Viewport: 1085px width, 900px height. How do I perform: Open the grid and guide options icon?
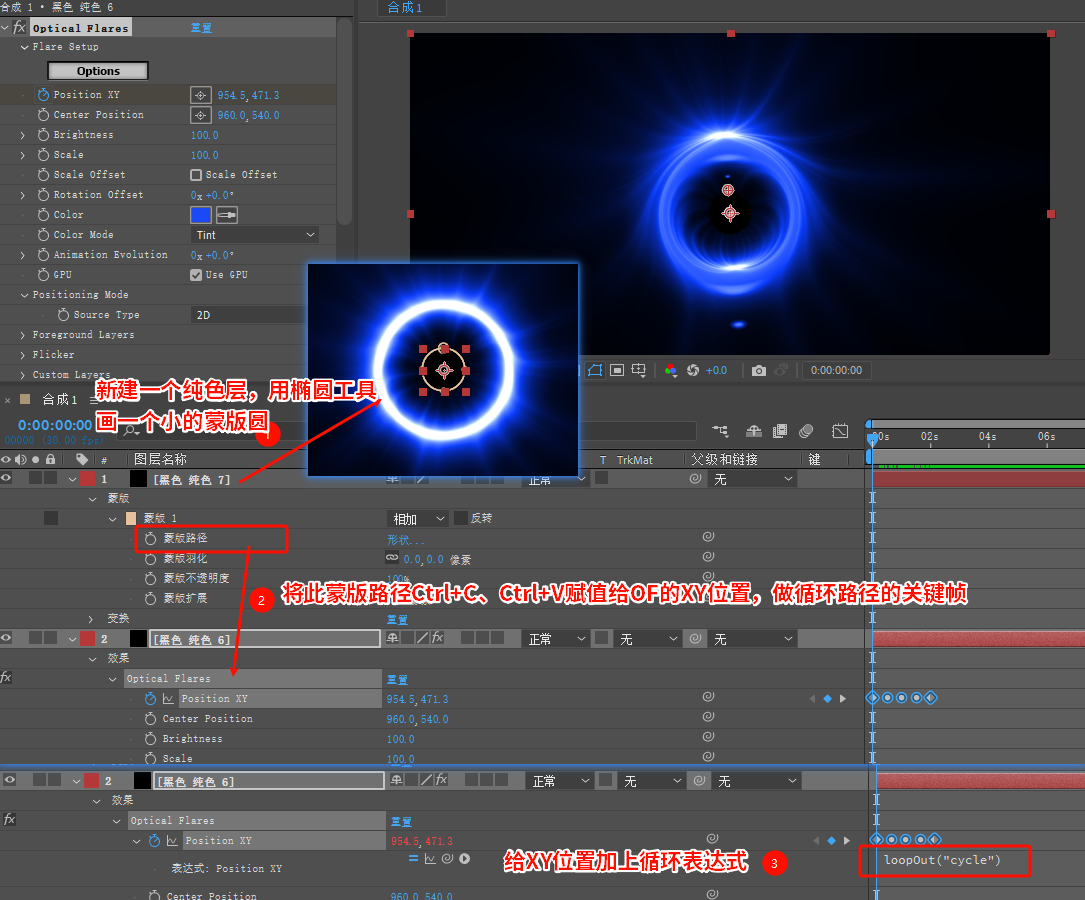[638, 370]
